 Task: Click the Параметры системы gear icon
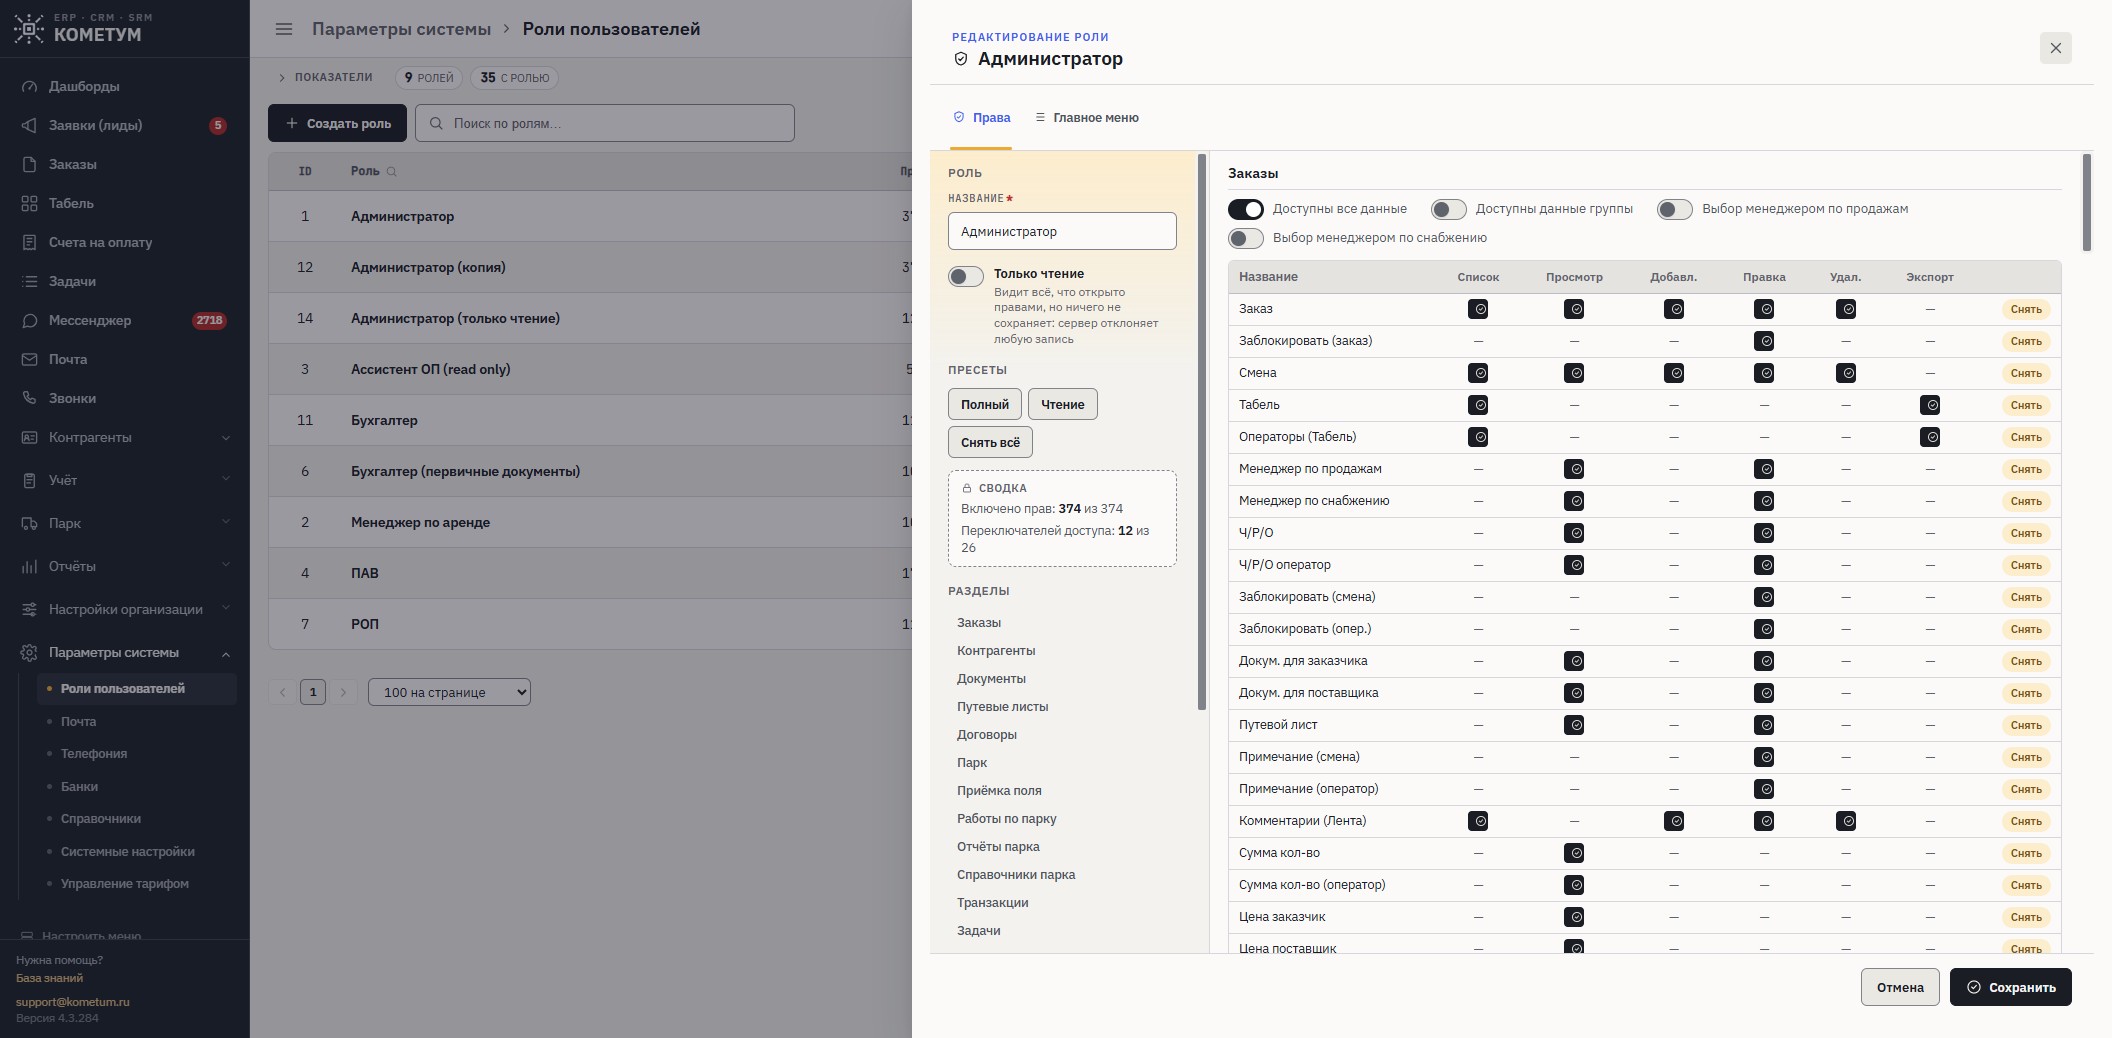[x=30, y=652]
